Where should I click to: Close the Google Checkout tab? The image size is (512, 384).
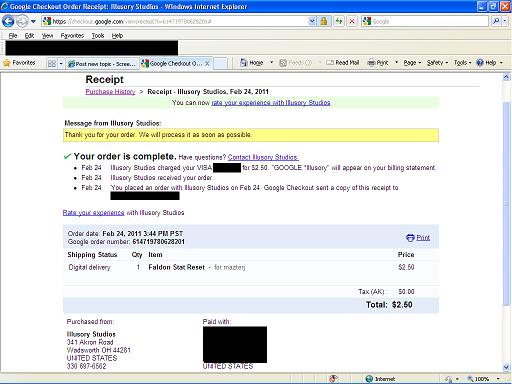(207, 63)
